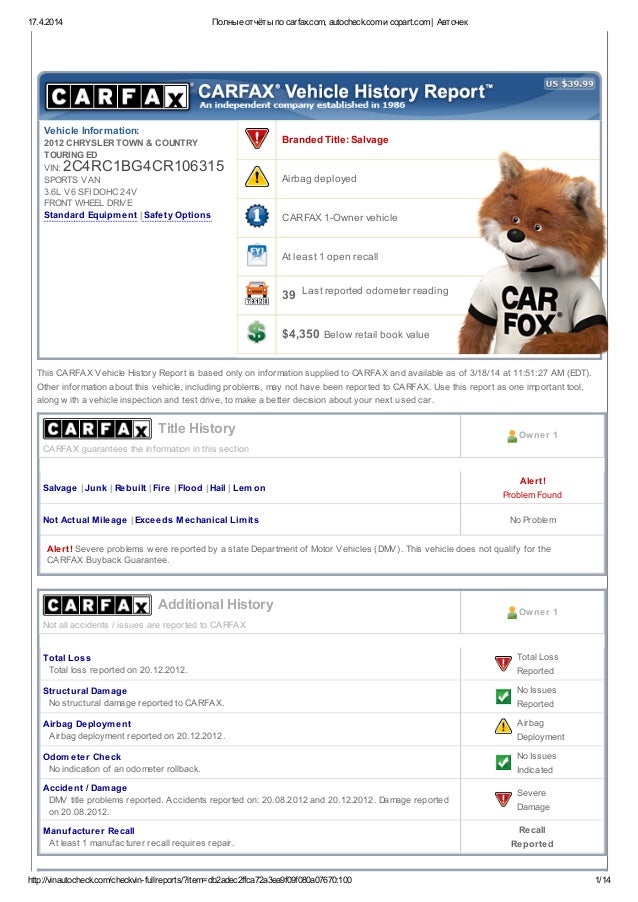Click the $4,350 Below retail book value text
Viewport: 638px width, 902px height.
tap(356, 334)
